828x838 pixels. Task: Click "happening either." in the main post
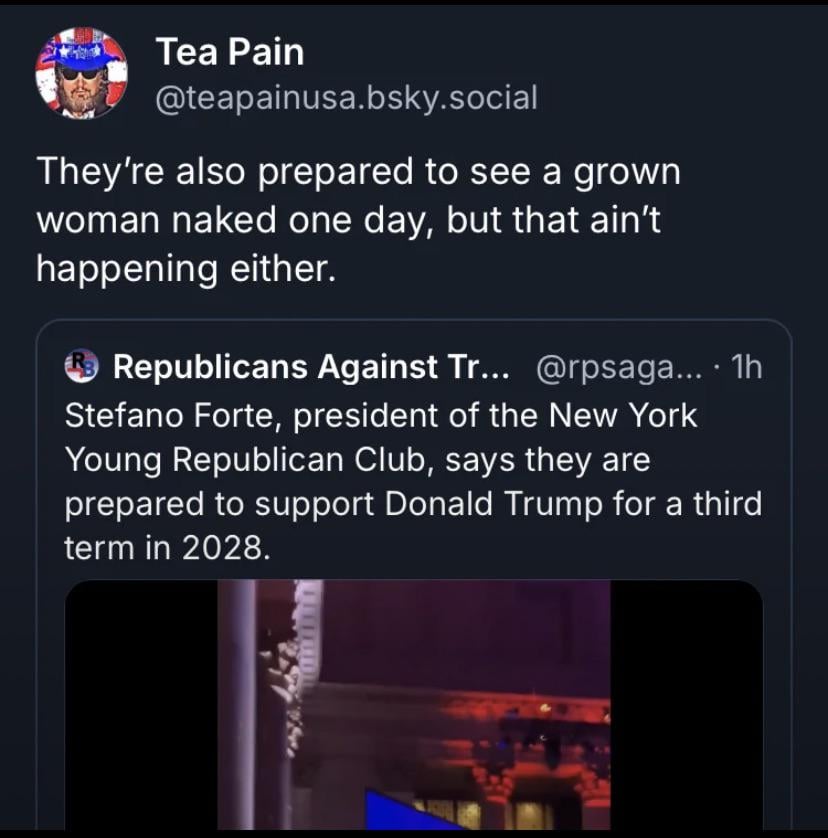tap(183, 268)
